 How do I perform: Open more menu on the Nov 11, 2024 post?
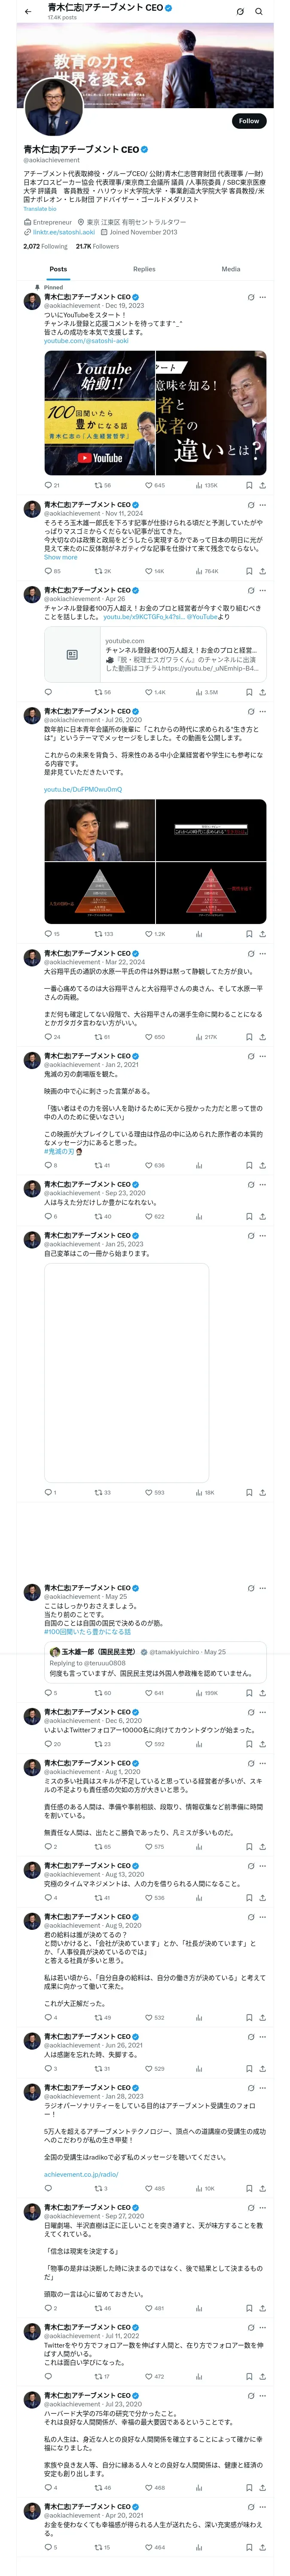point(263,505)
